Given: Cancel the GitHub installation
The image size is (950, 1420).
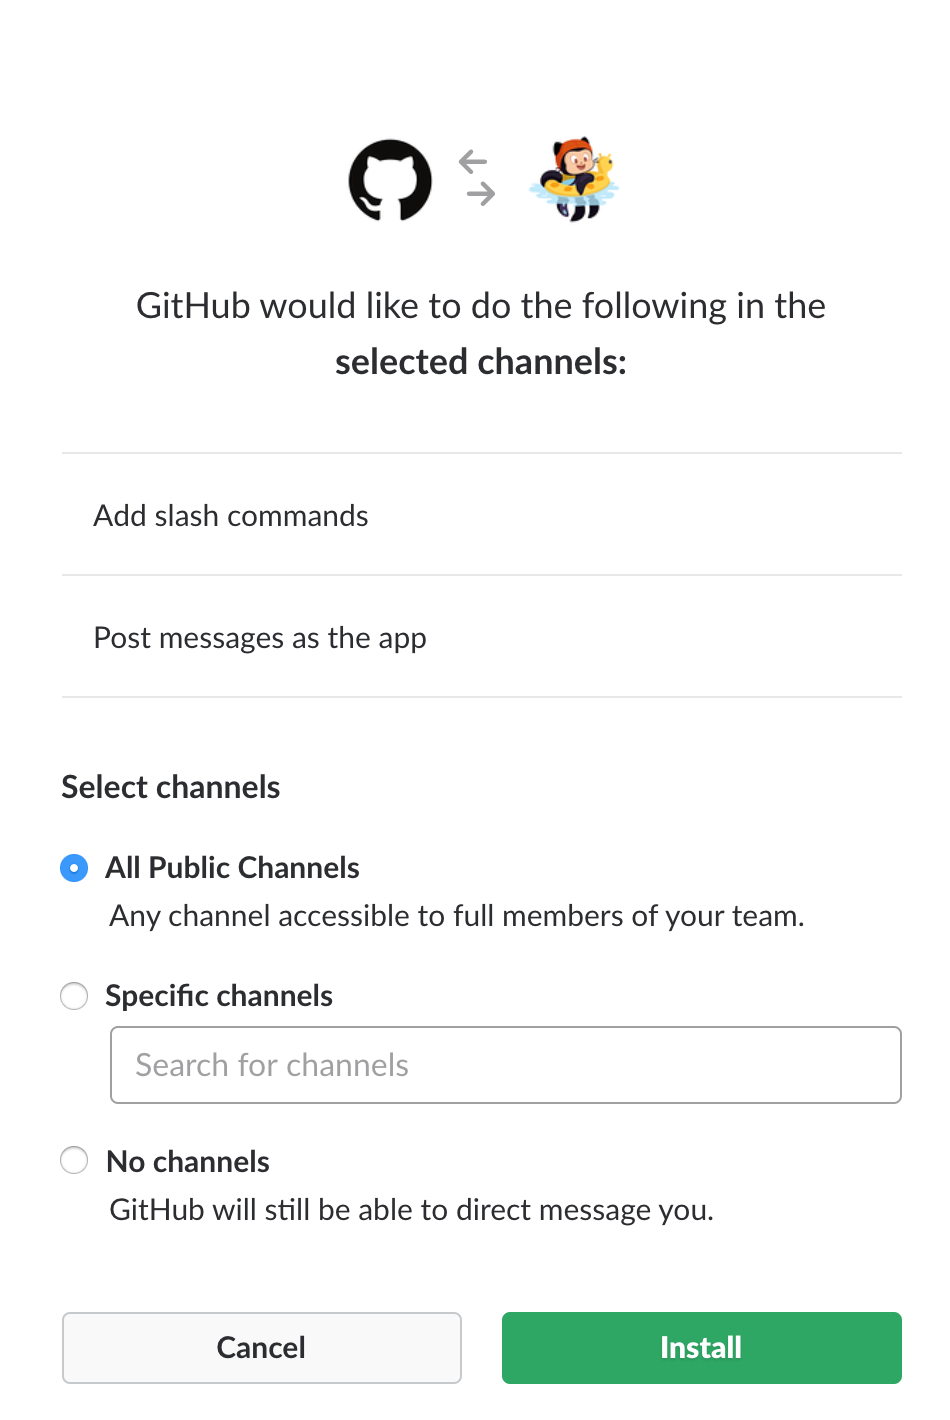Looking at the screenshot, I should 262,1348.
